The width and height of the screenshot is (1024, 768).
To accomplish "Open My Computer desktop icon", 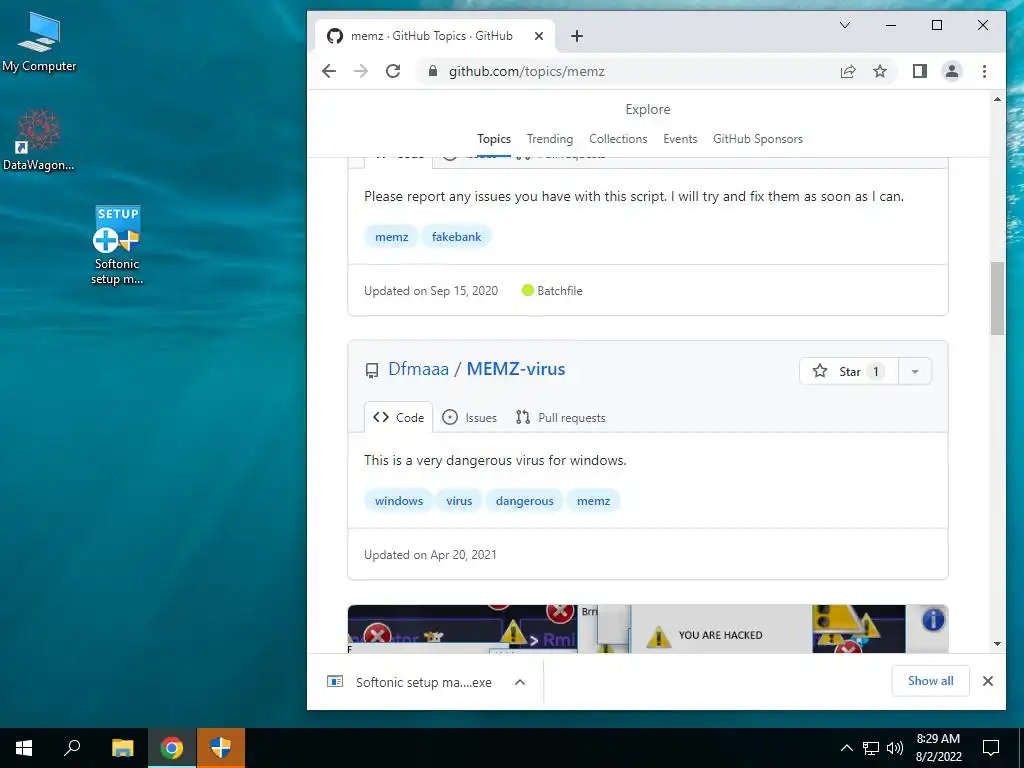I will coord(39,42).
